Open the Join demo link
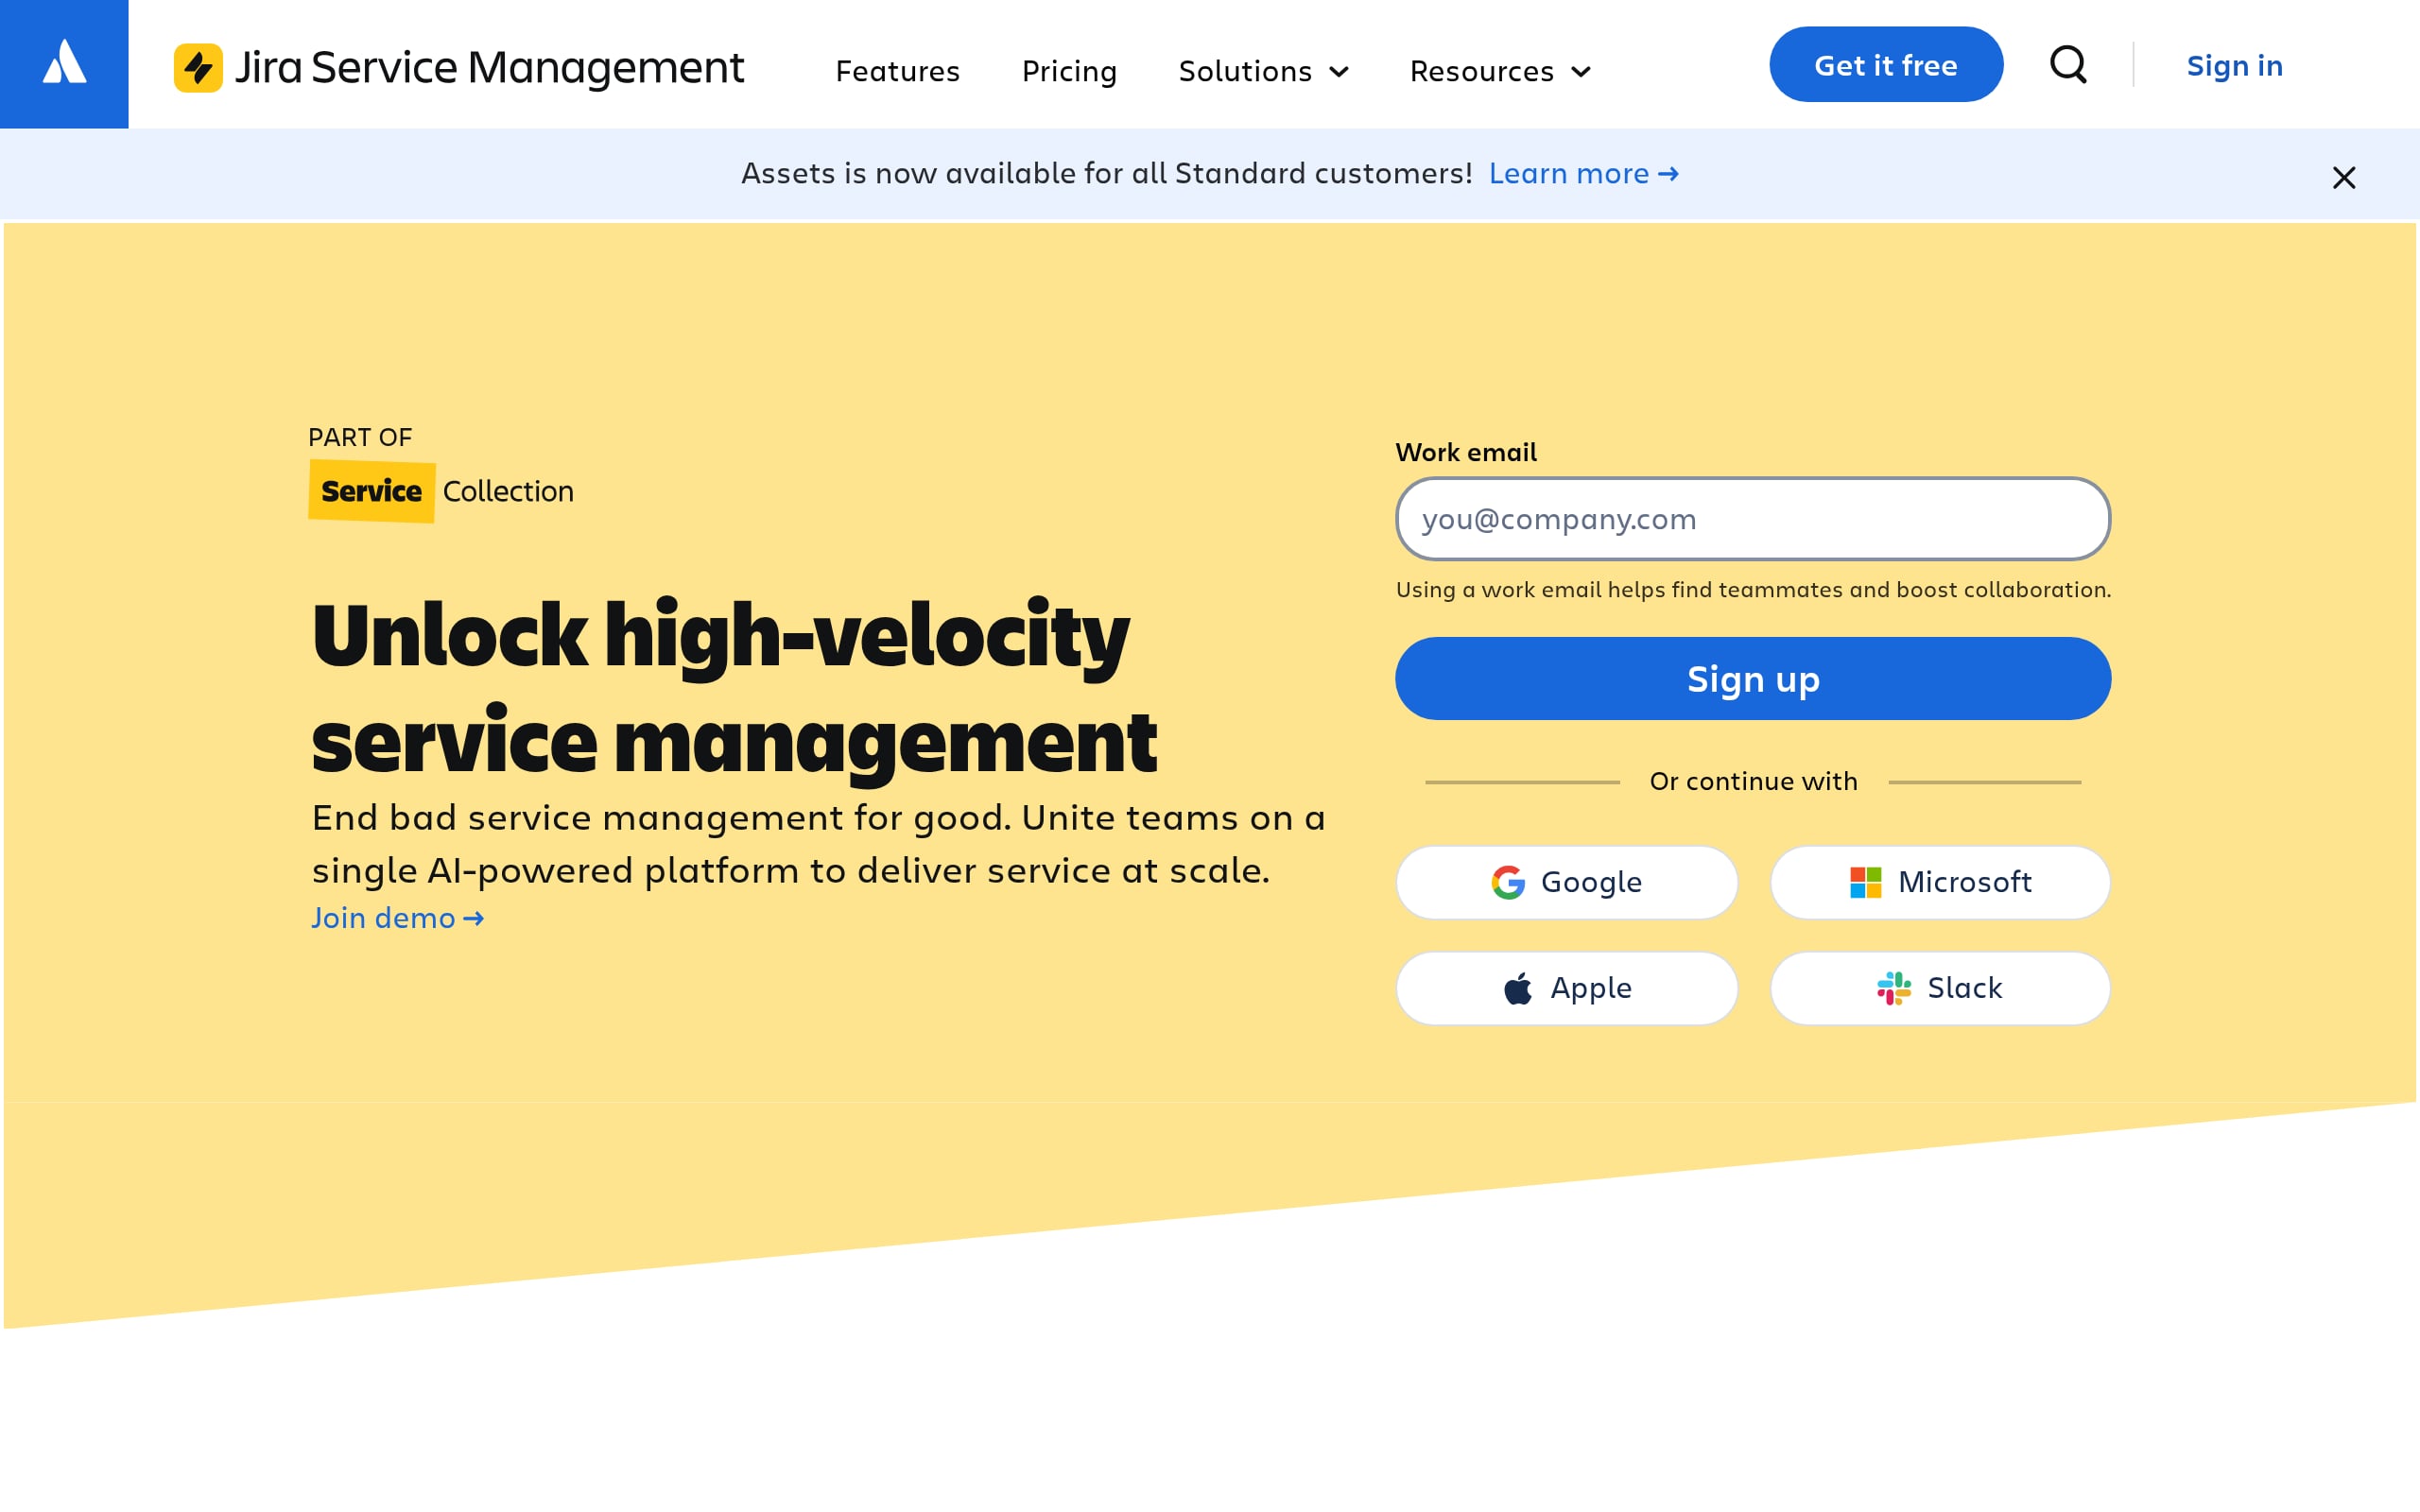Viewport: 2420px width, 1512px height. pos(398,917)
